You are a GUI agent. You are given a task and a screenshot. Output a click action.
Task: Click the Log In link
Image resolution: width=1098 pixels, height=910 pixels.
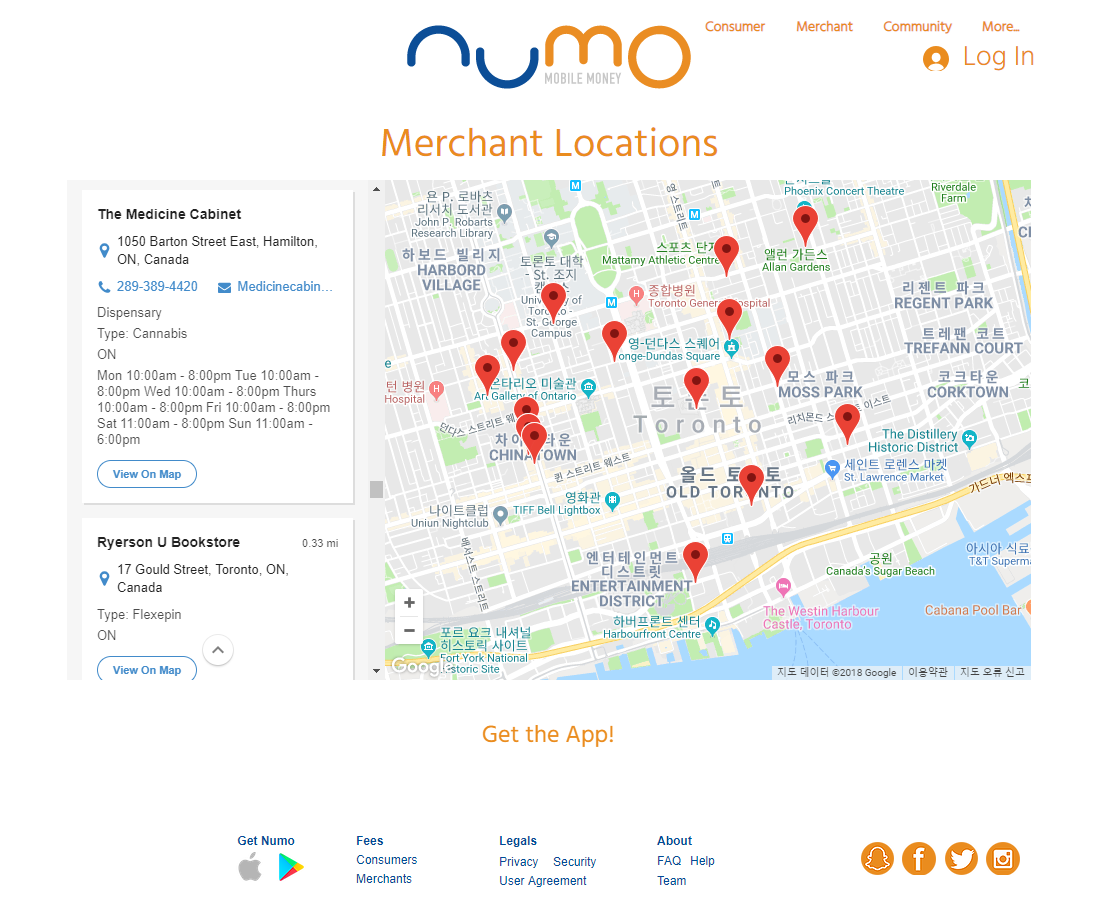click(999, 57)
